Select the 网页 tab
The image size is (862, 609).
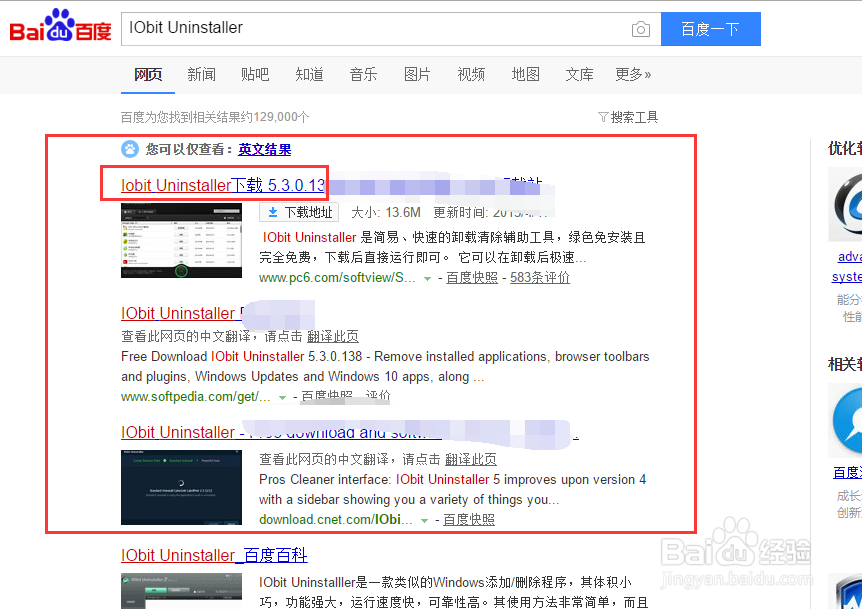point(148,74)
